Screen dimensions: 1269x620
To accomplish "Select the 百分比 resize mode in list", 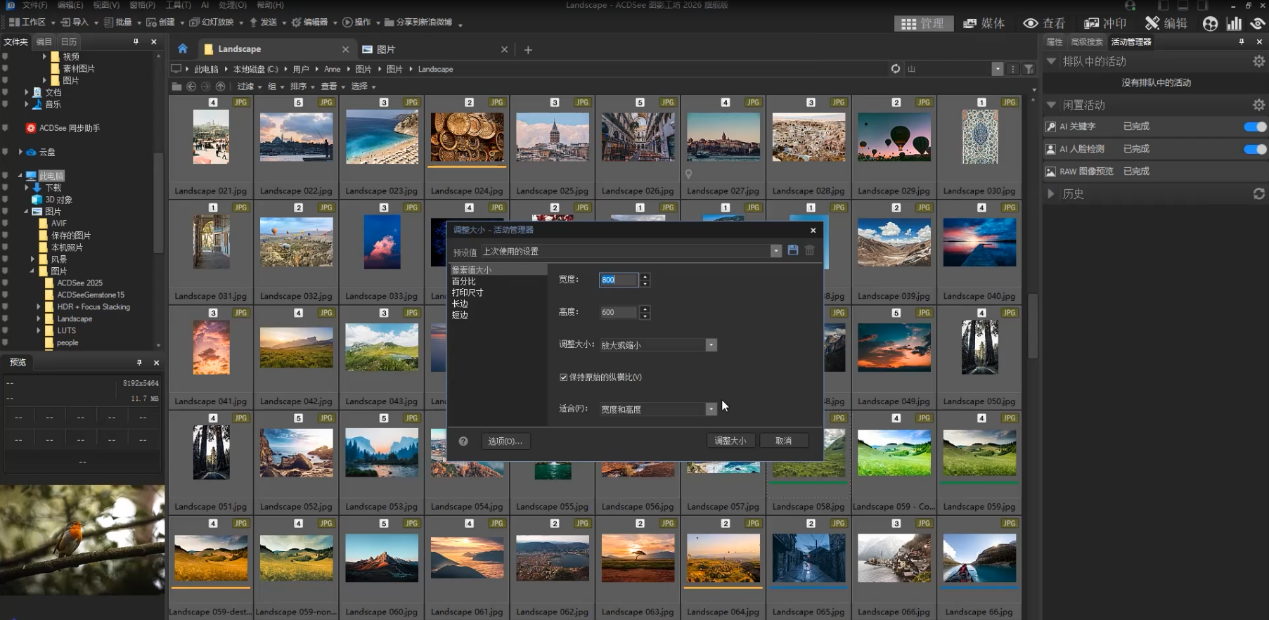I will click(464, 282).
